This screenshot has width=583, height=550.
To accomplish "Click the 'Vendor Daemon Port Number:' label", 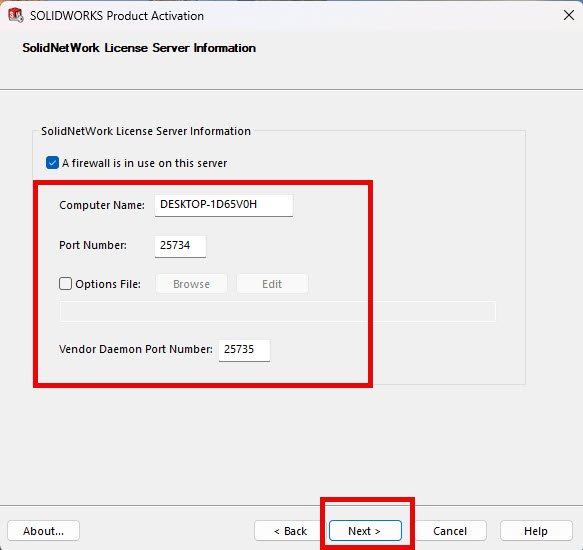I will click(136, 349).
